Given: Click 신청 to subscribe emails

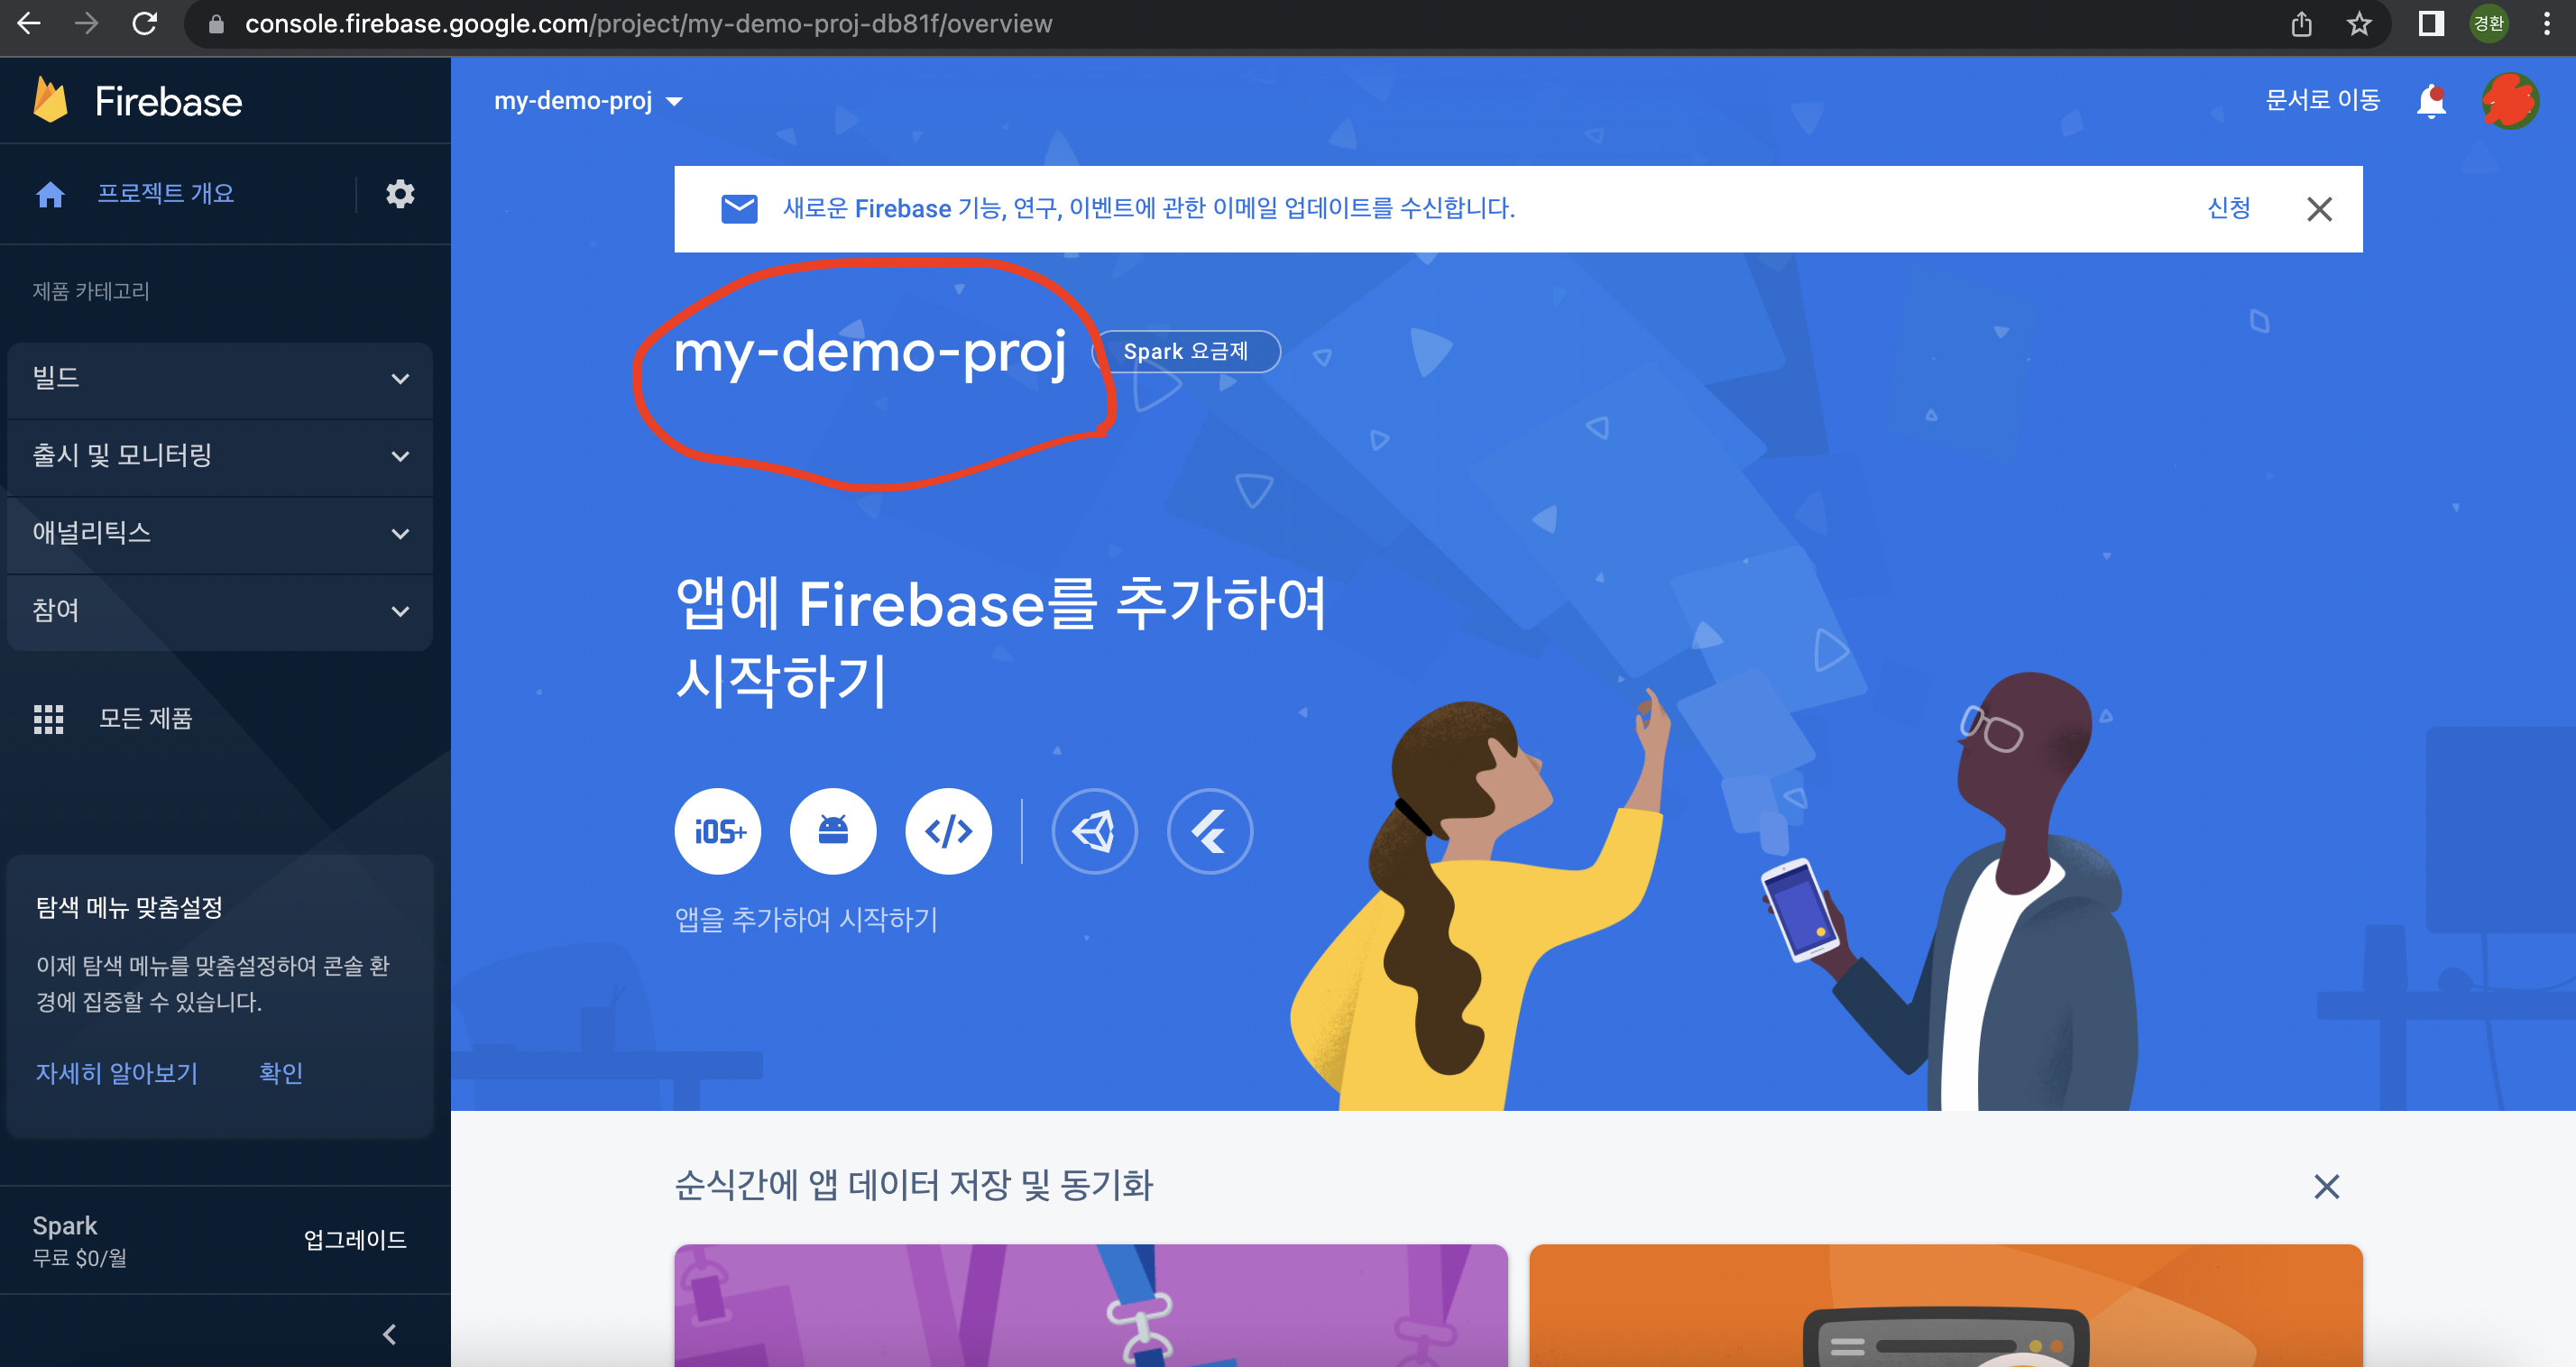Looking at the screenshot, I should pos(2228,208).
